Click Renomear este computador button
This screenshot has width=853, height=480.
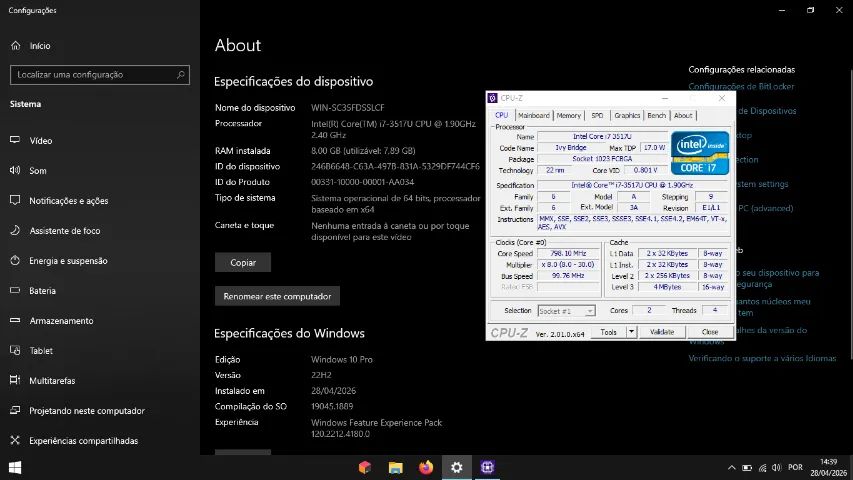point(277,296)
